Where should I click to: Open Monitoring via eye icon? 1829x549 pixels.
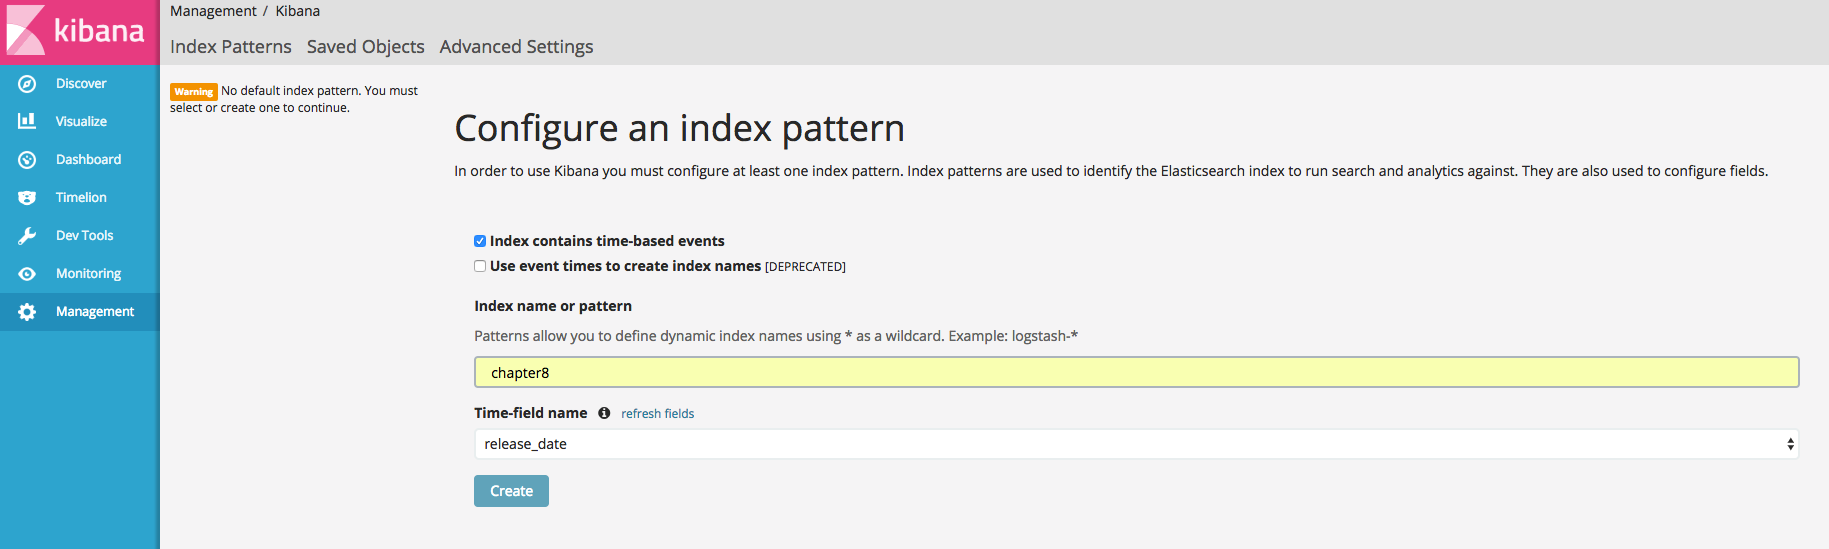click(27, 274)
